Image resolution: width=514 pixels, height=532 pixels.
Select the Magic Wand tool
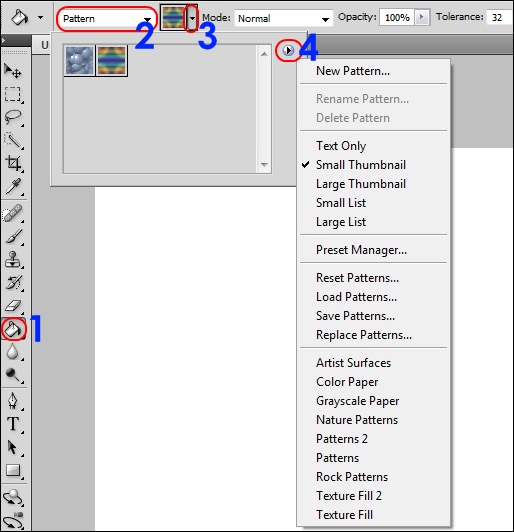(13, 140)
